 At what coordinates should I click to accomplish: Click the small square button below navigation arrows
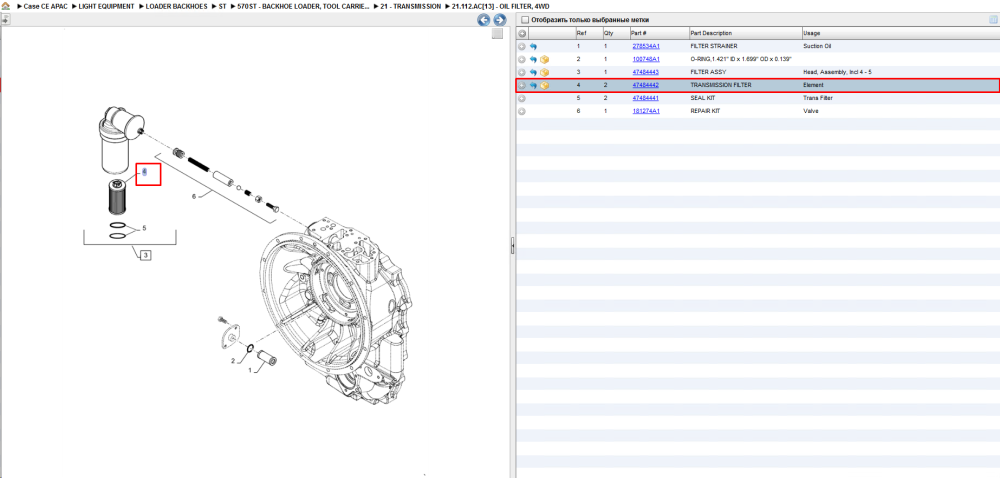coord(497,34)
